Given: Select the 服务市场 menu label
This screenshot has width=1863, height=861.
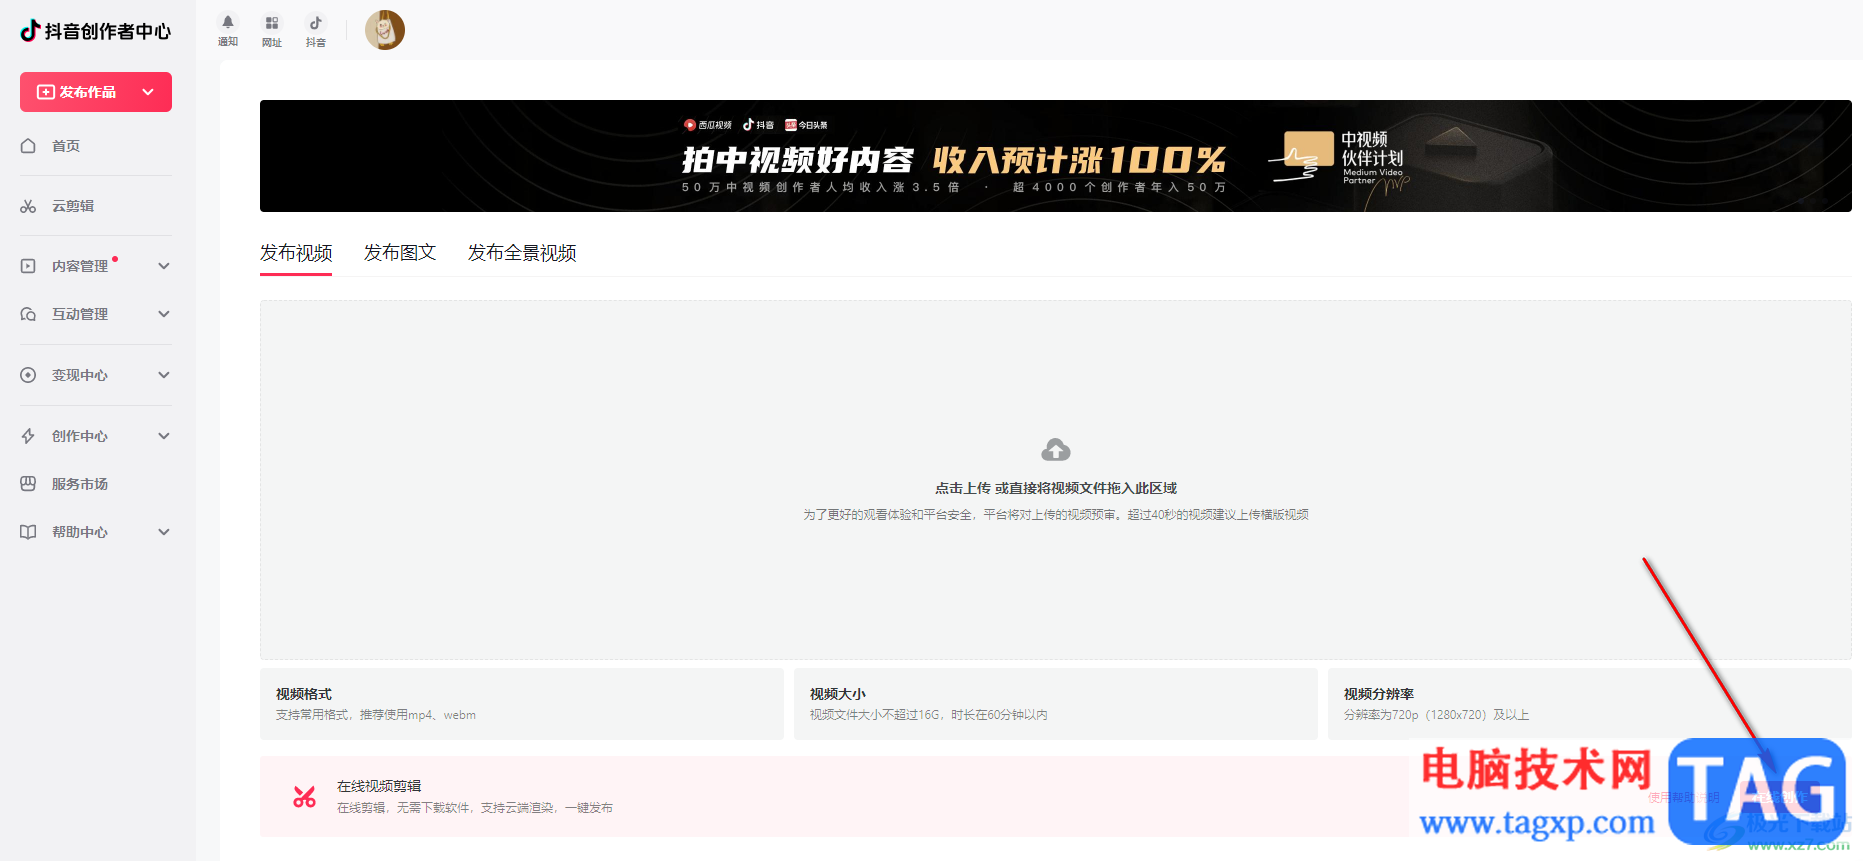Looking at the screenshot, I should pyautogui.click(x=80, y=484).
